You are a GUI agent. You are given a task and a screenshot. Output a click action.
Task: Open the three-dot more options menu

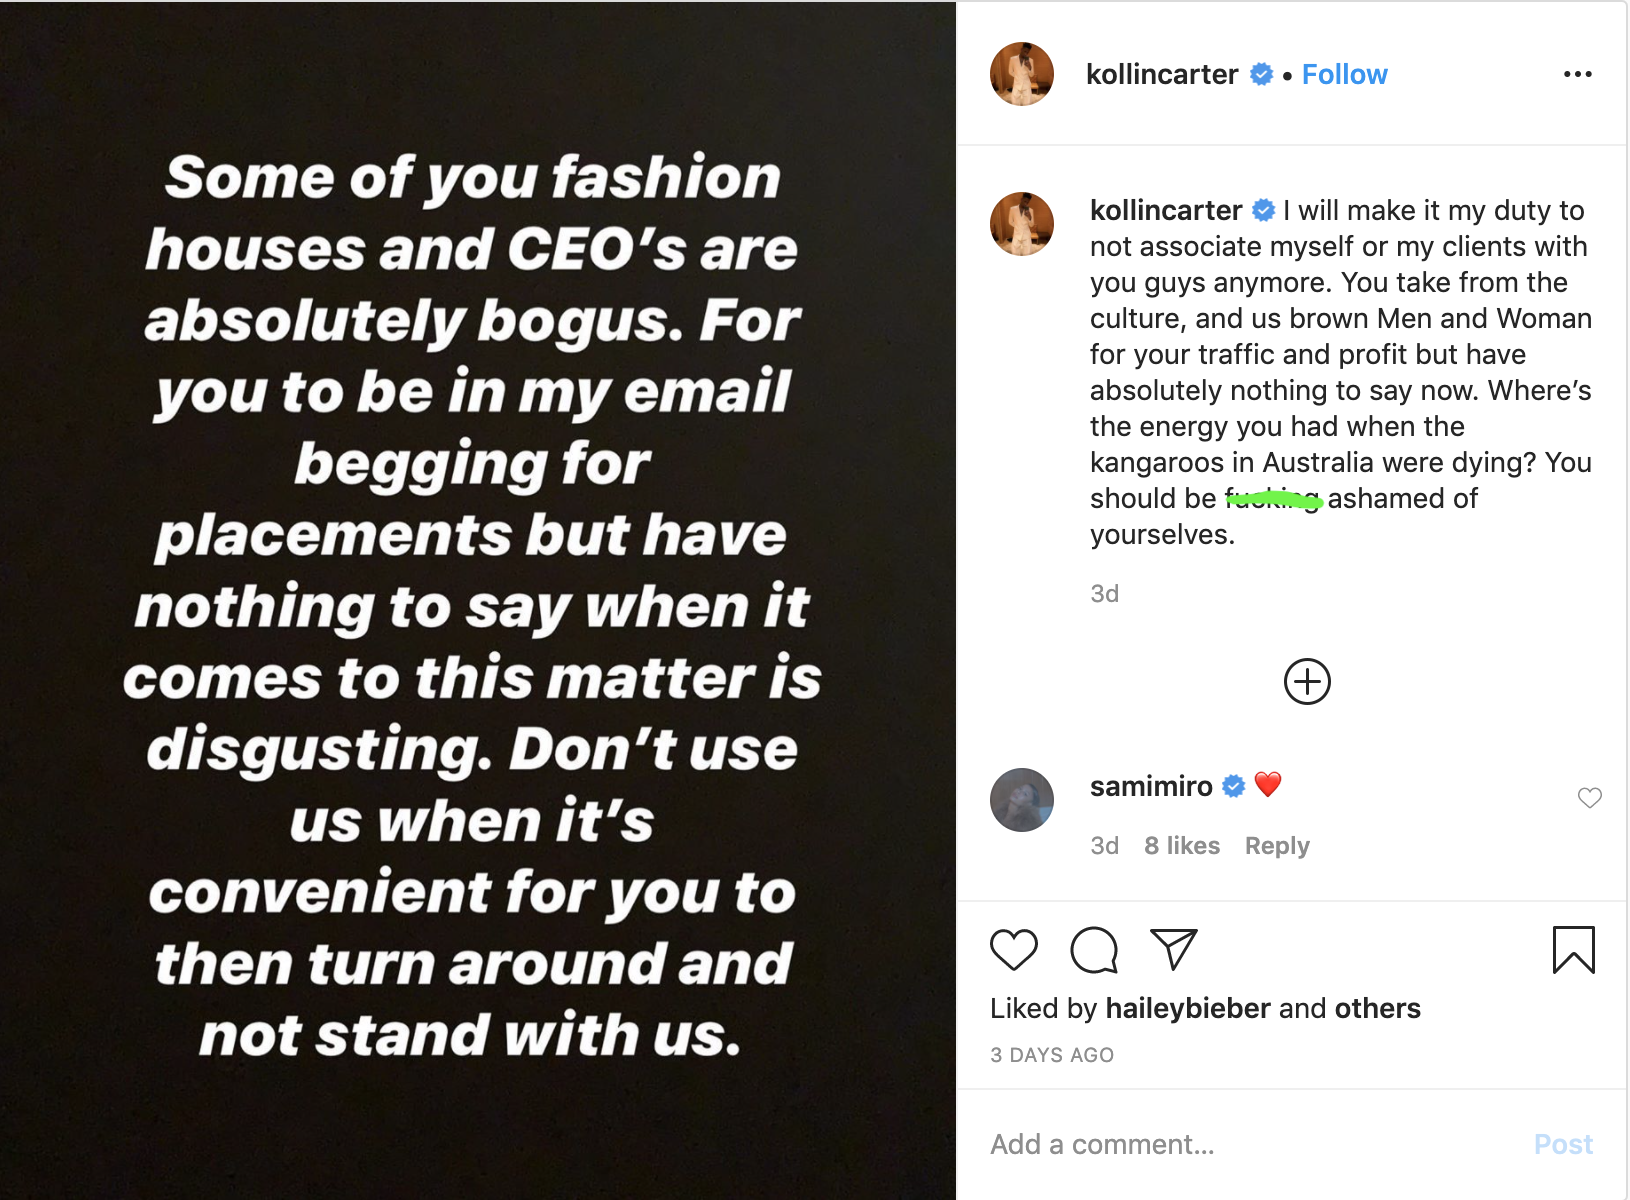[1577, 74]
